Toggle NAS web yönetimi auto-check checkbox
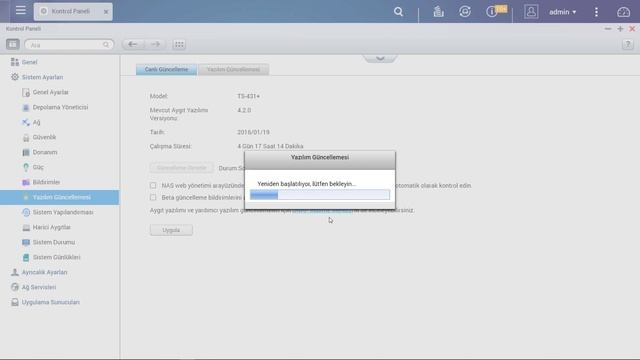 (x=153, y=185)
